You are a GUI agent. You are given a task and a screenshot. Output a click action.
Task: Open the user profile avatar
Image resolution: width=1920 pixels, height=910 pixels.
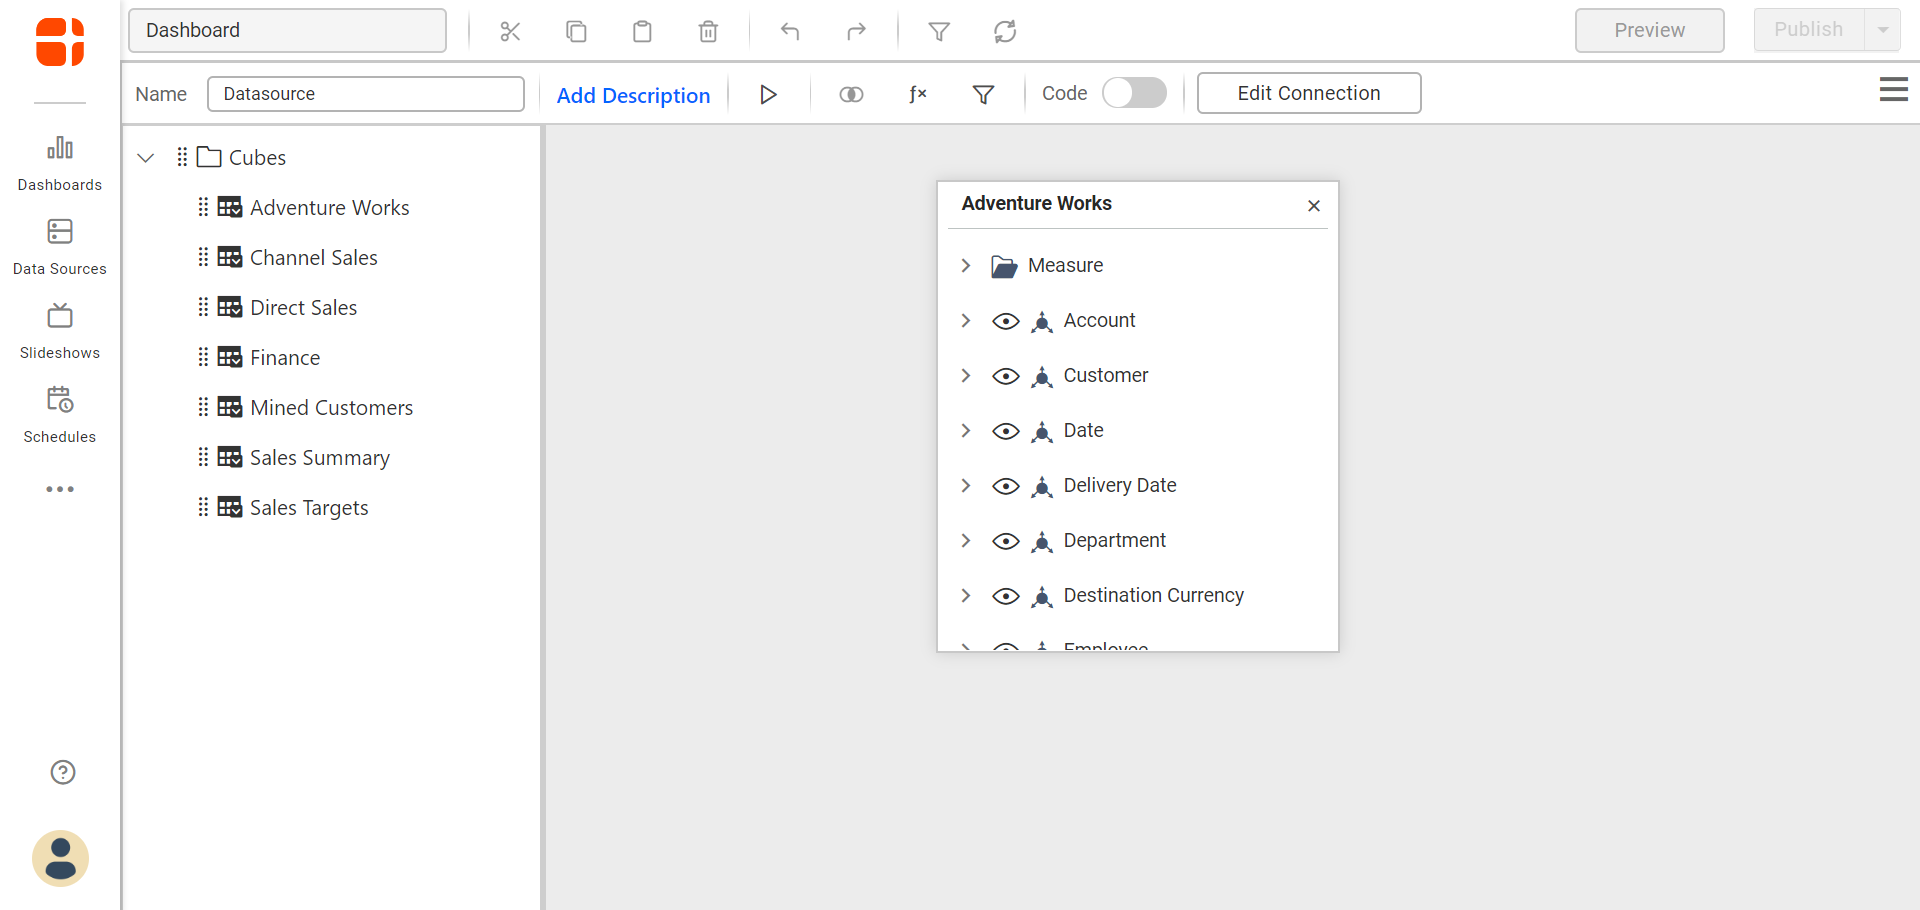(x=60, y=858)
